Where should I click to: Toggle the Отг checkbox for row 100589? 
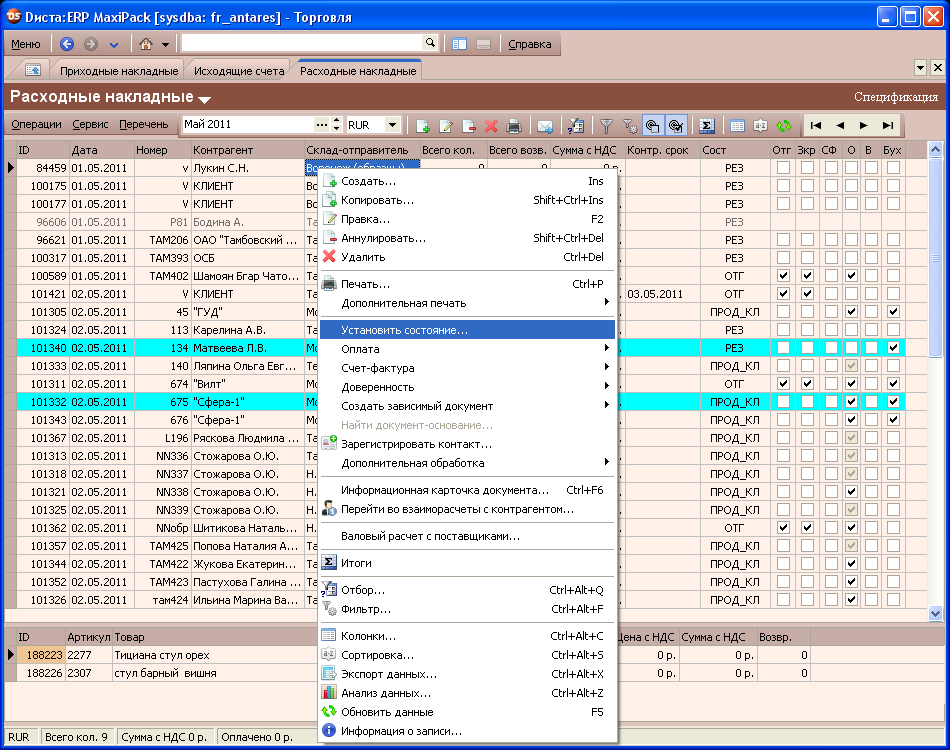tap(783, 275)
